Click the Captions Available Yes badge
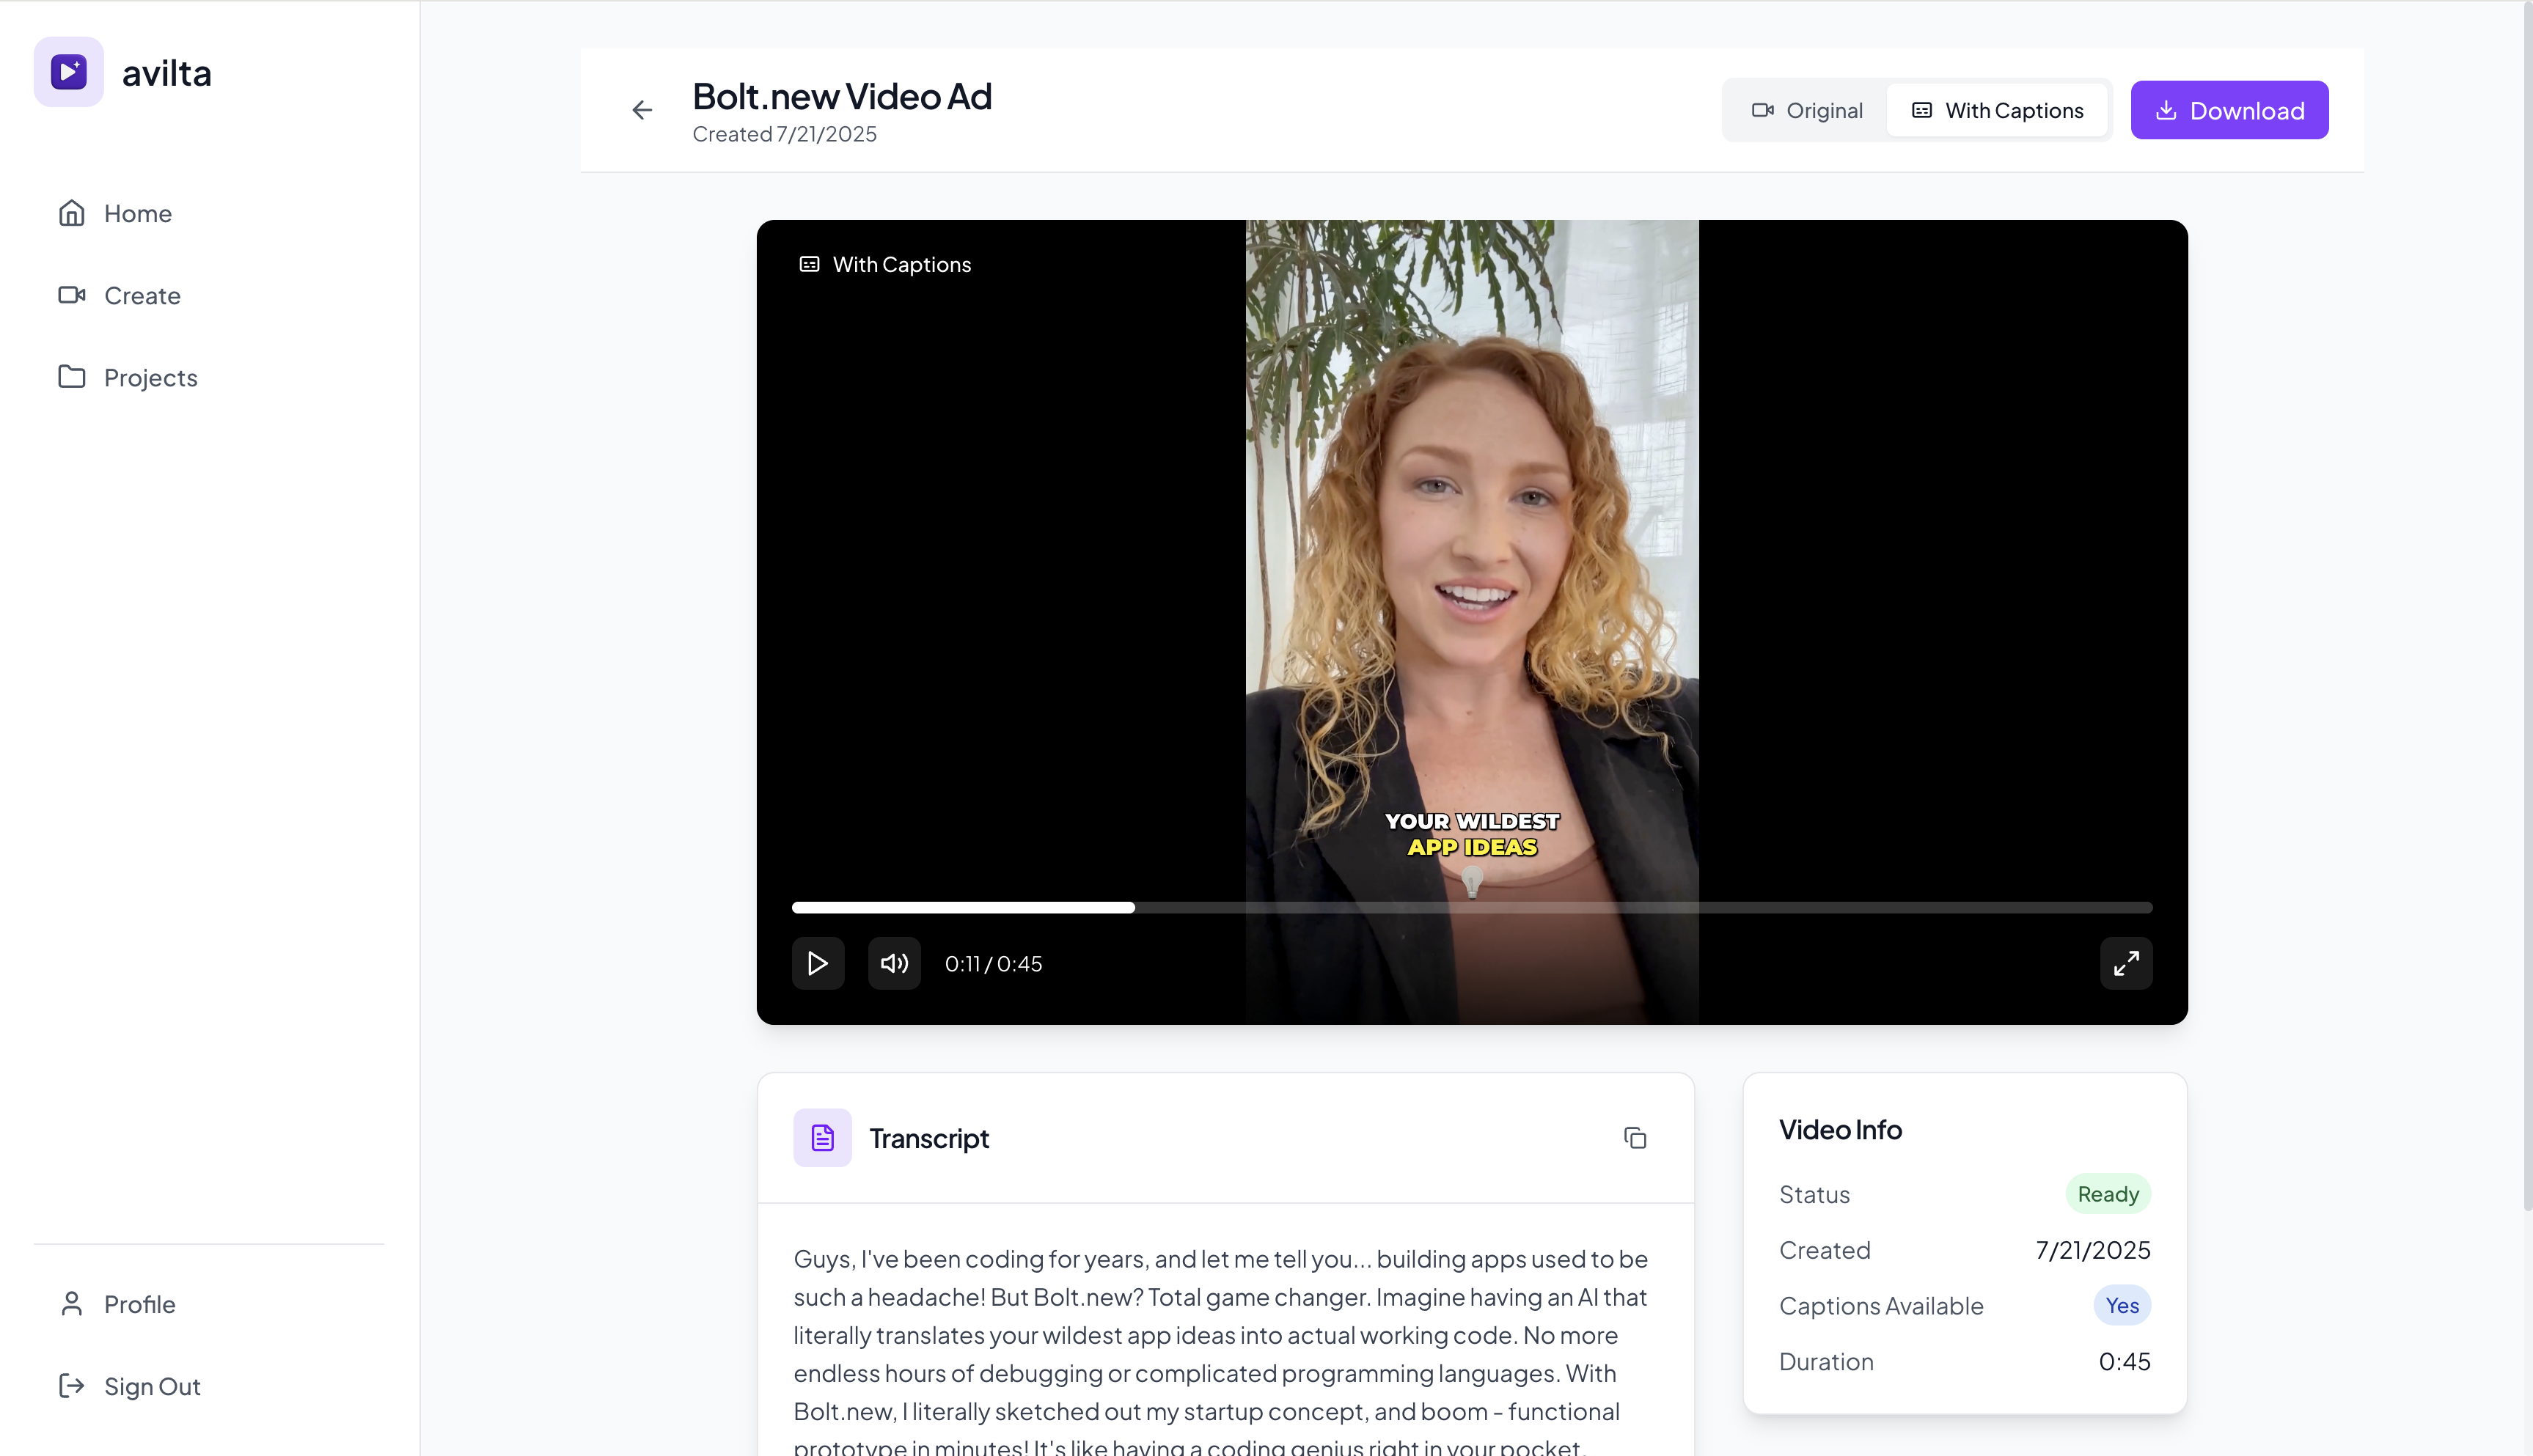This screenshot has width=2533, height=1456. click(x=2121, y=1306)
